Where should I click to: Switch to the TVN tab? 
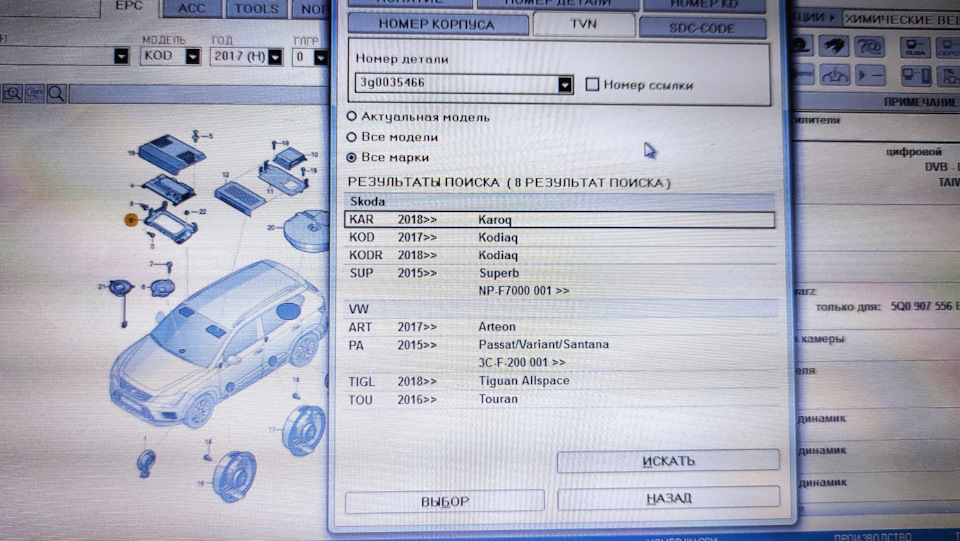(x=583, y=24)
